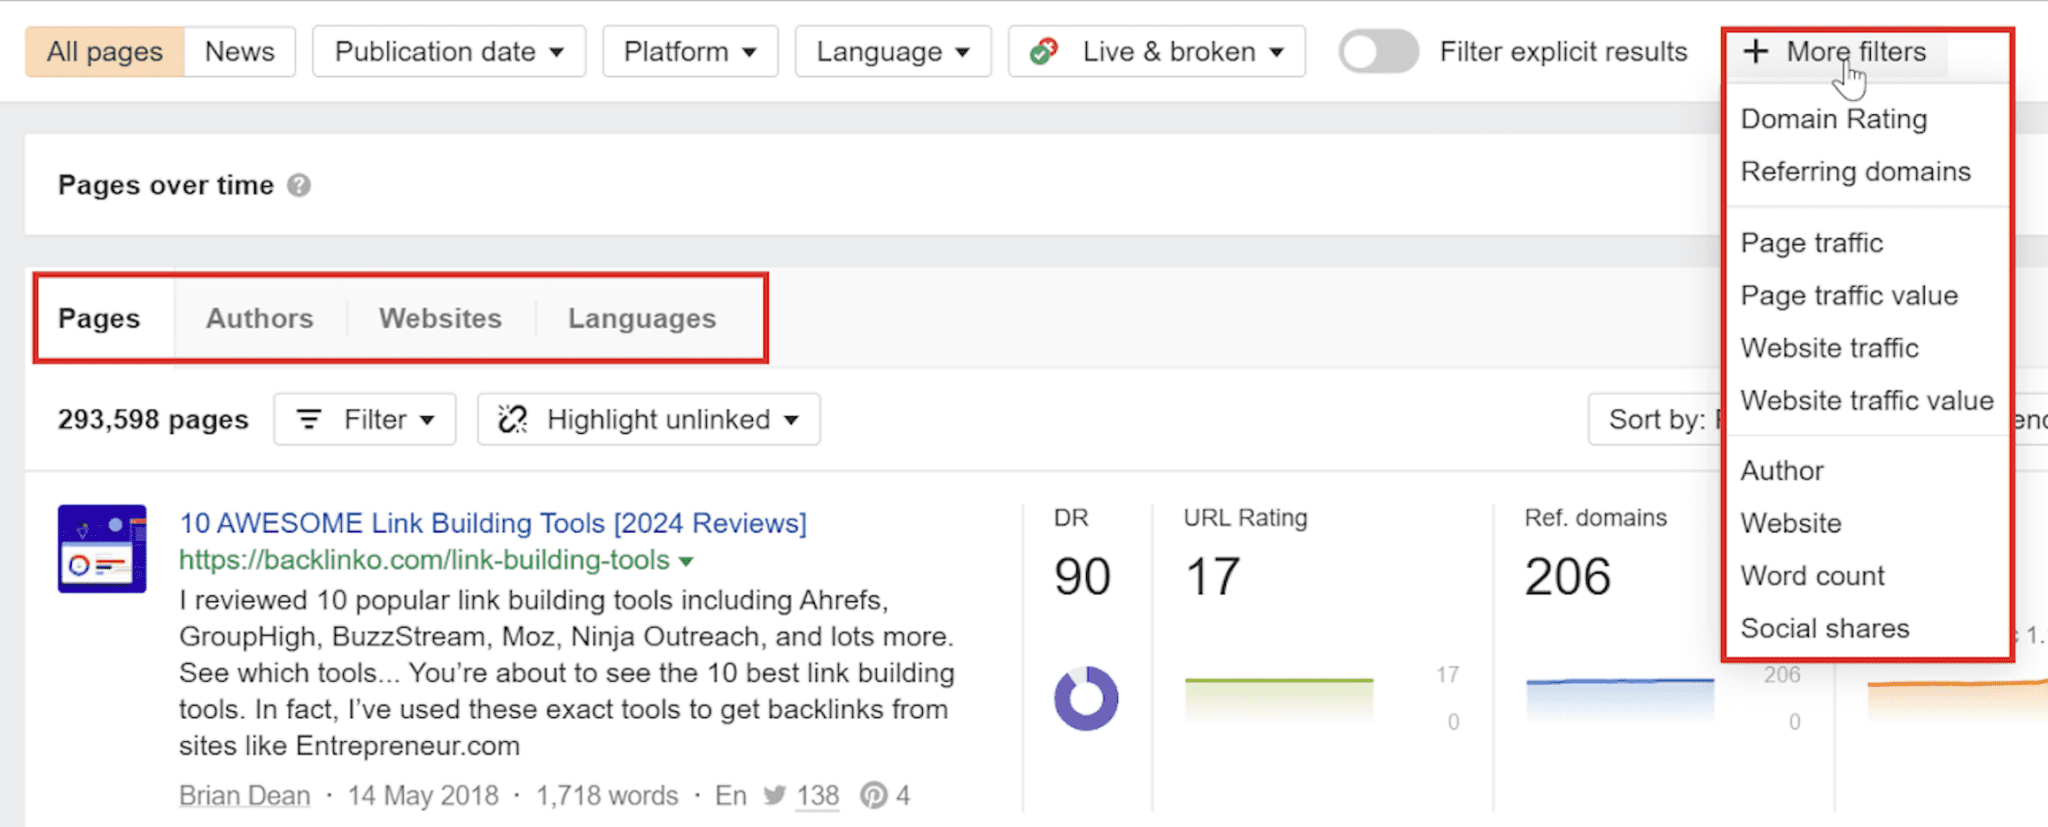Image resolution: width=2048 pixels, height=827 pixels.
Task: Open the Live & broken dropdown
Action: [x=1157, y=51]
